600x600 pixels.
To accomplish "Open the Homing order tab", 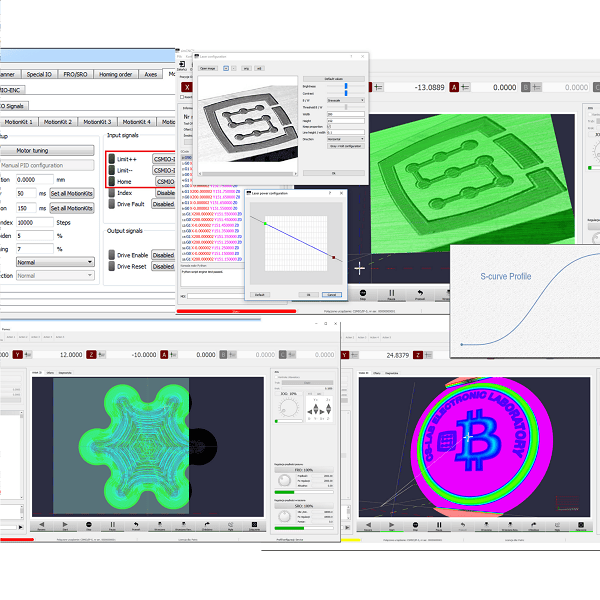I will [111, 74].
